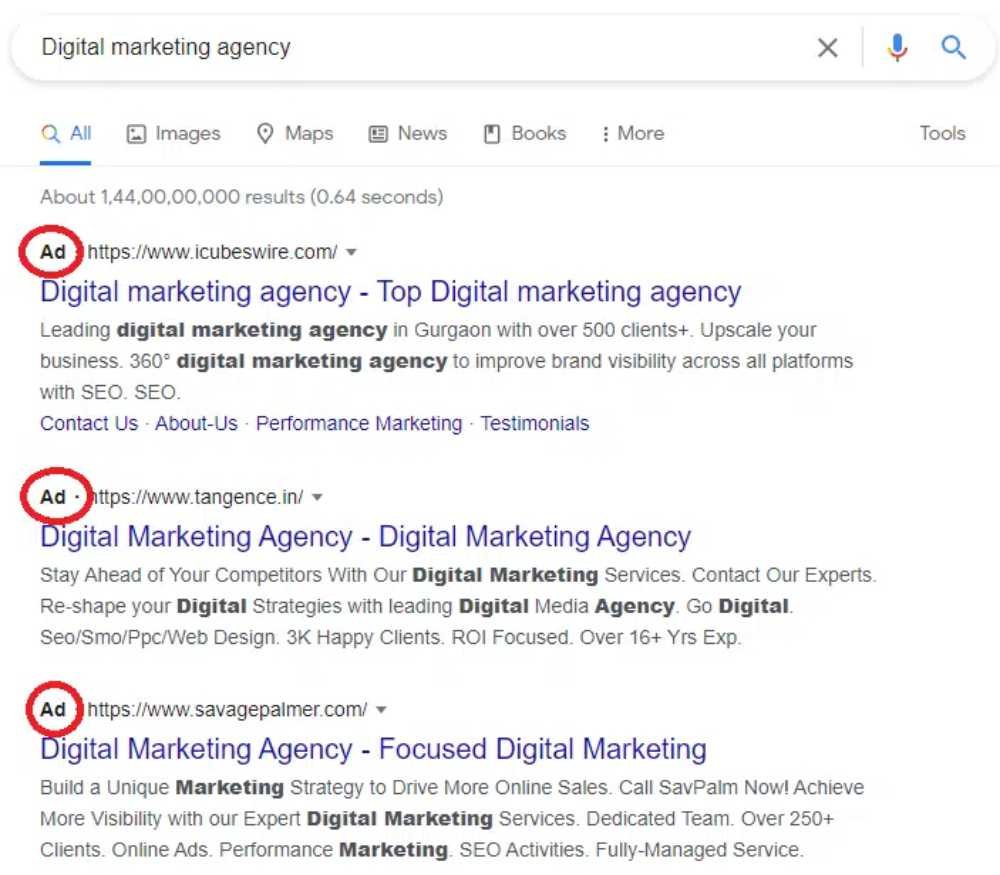Open the Performance Marketing sitelink

coord(359,423)
